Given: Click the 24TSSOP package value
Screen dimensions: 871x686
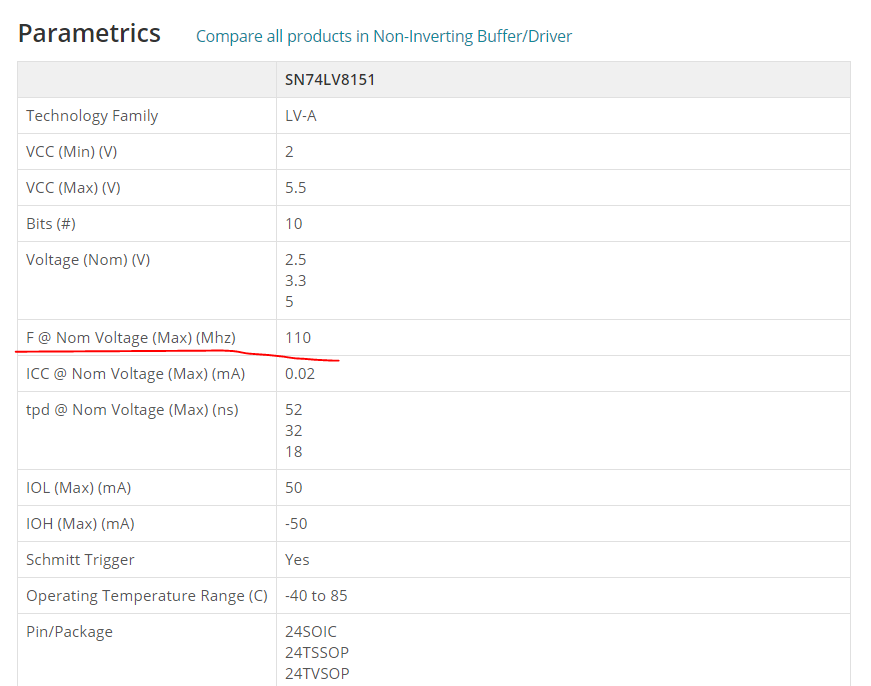Looking at the screenshot, I should [317, 653].
